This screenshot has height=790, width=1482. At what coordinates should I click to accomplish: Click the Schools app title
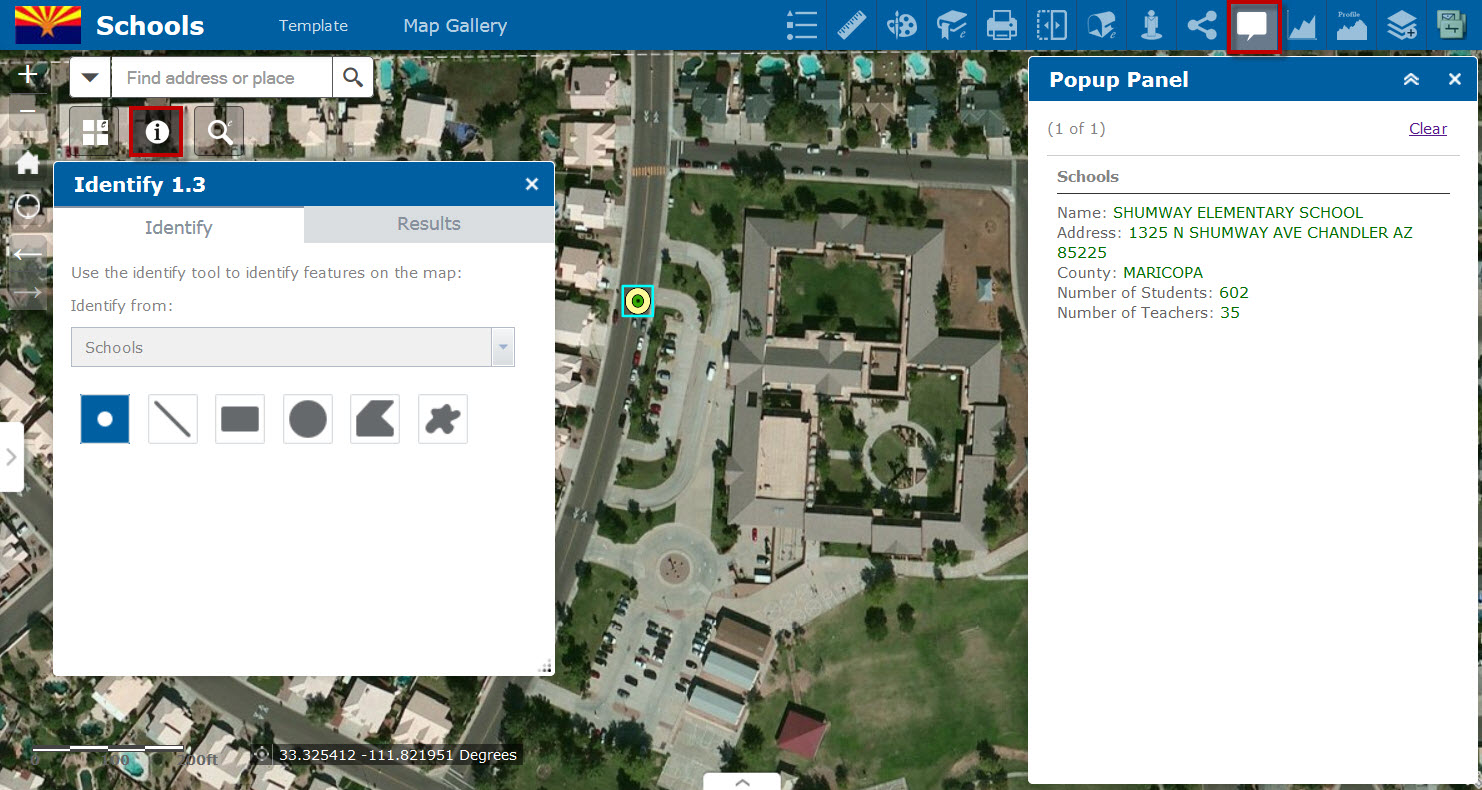(150, 26)
